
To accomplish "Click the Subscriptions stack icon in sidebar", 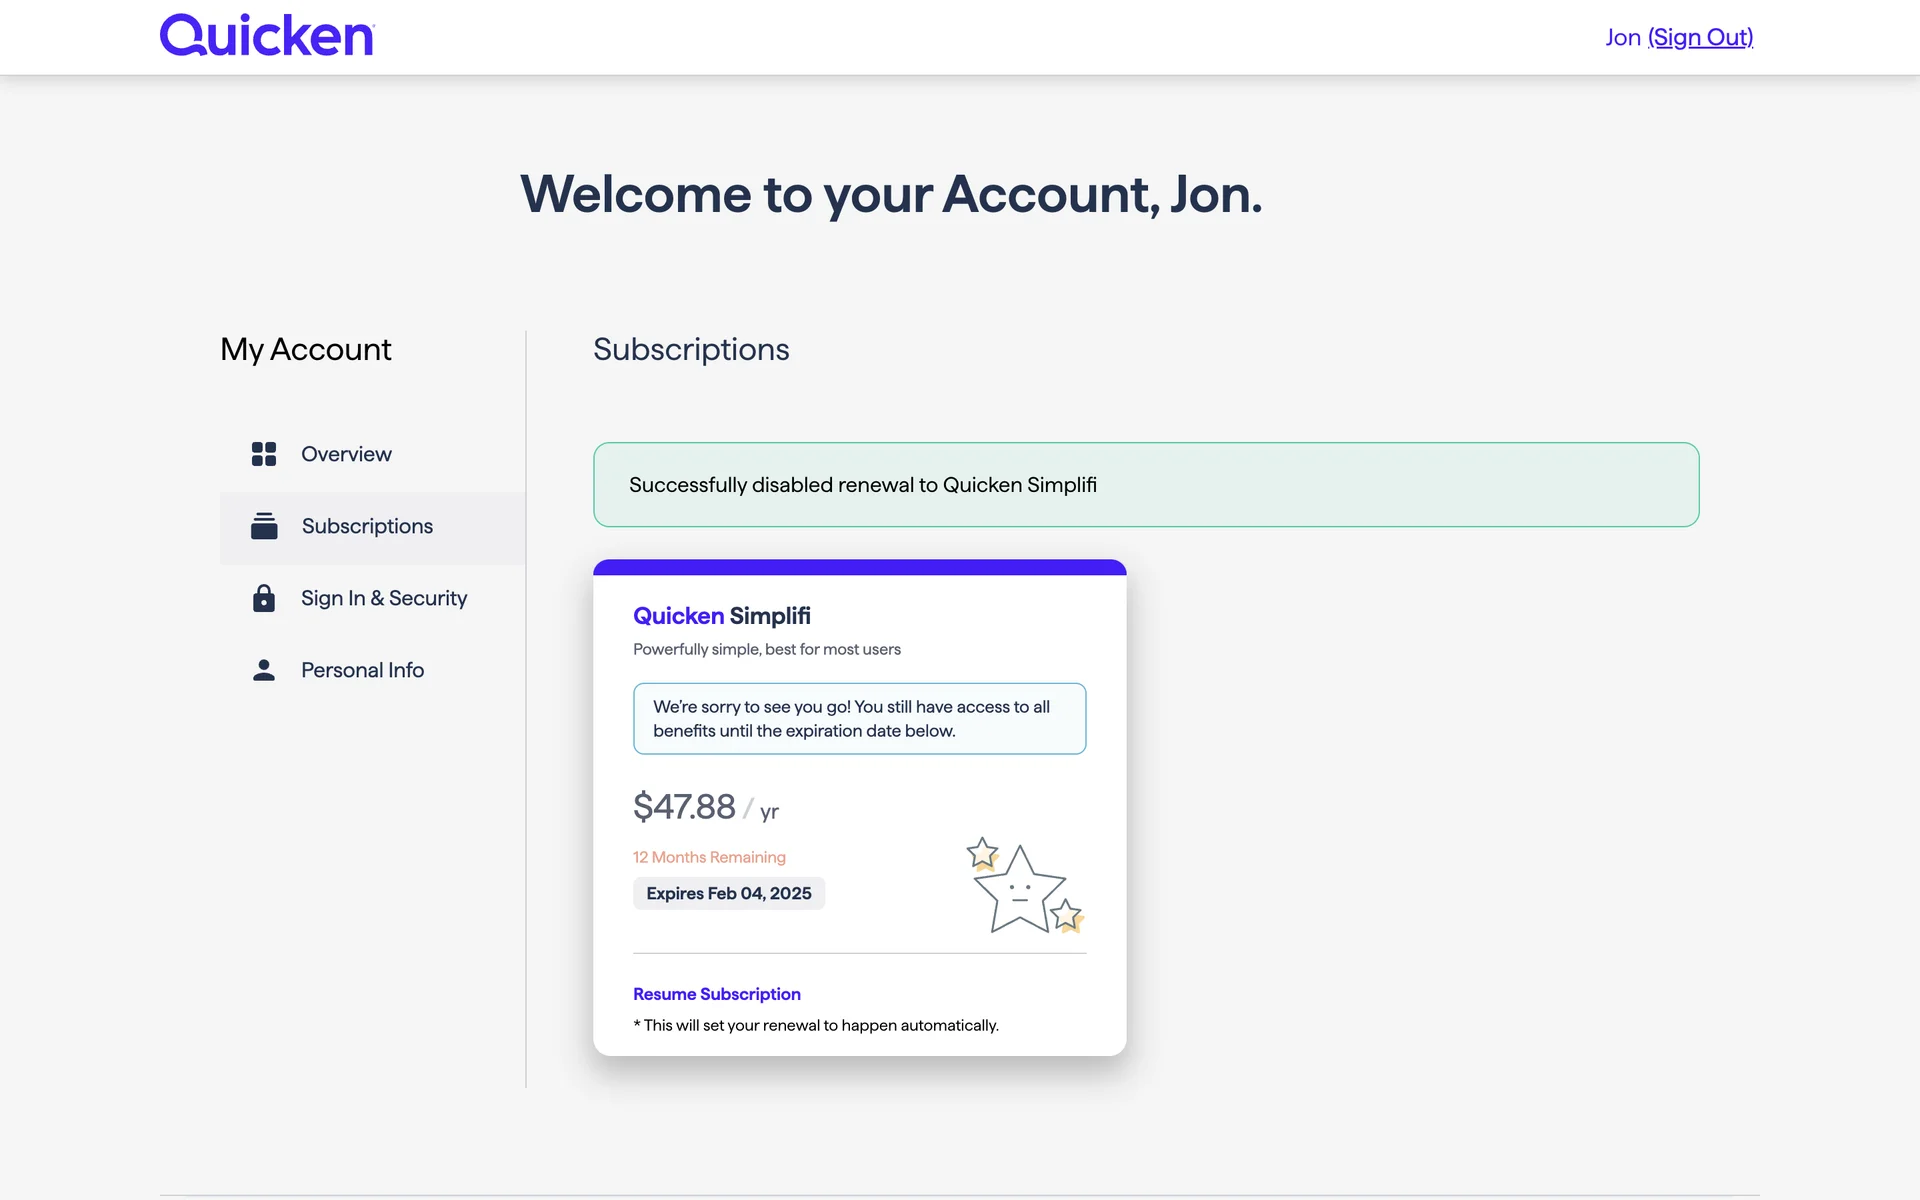I will point(264,526).
